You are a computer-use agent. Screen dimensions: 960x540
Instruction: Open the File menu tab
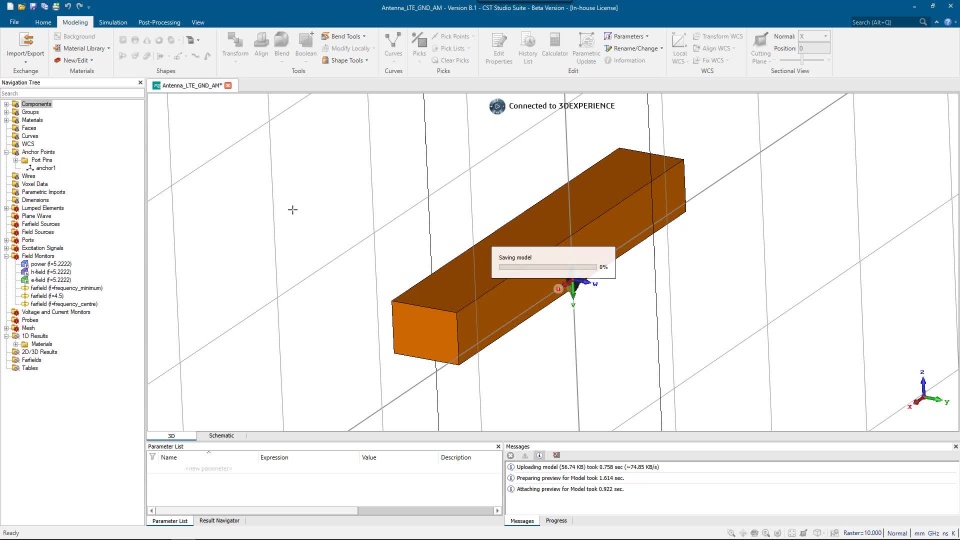14,22
